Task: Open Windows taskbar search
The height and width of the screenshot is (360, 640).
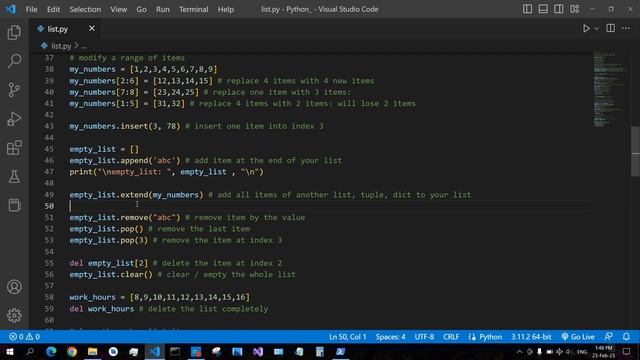Action: (30, 351)
